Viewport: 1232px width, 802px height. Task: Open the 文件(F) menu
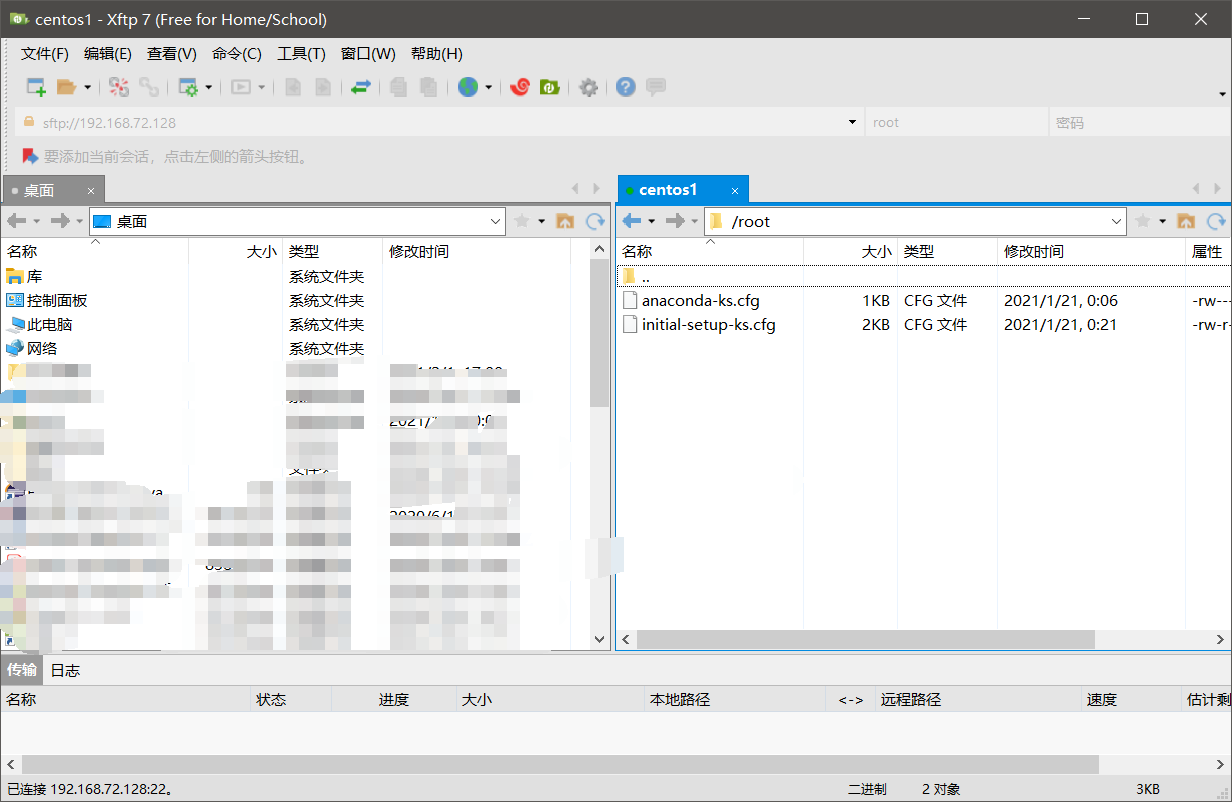[x=43, y=53]
